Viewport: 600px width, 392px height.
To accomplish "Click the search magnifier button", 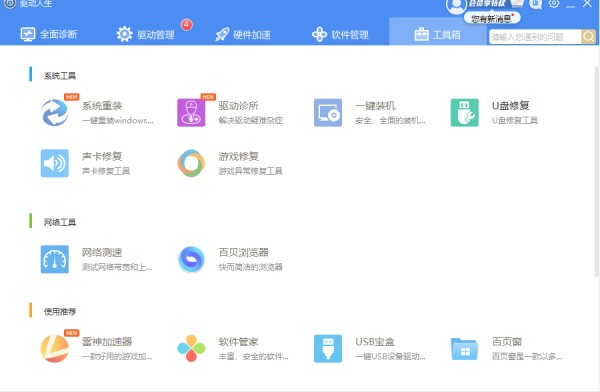I will pos(589,37).
